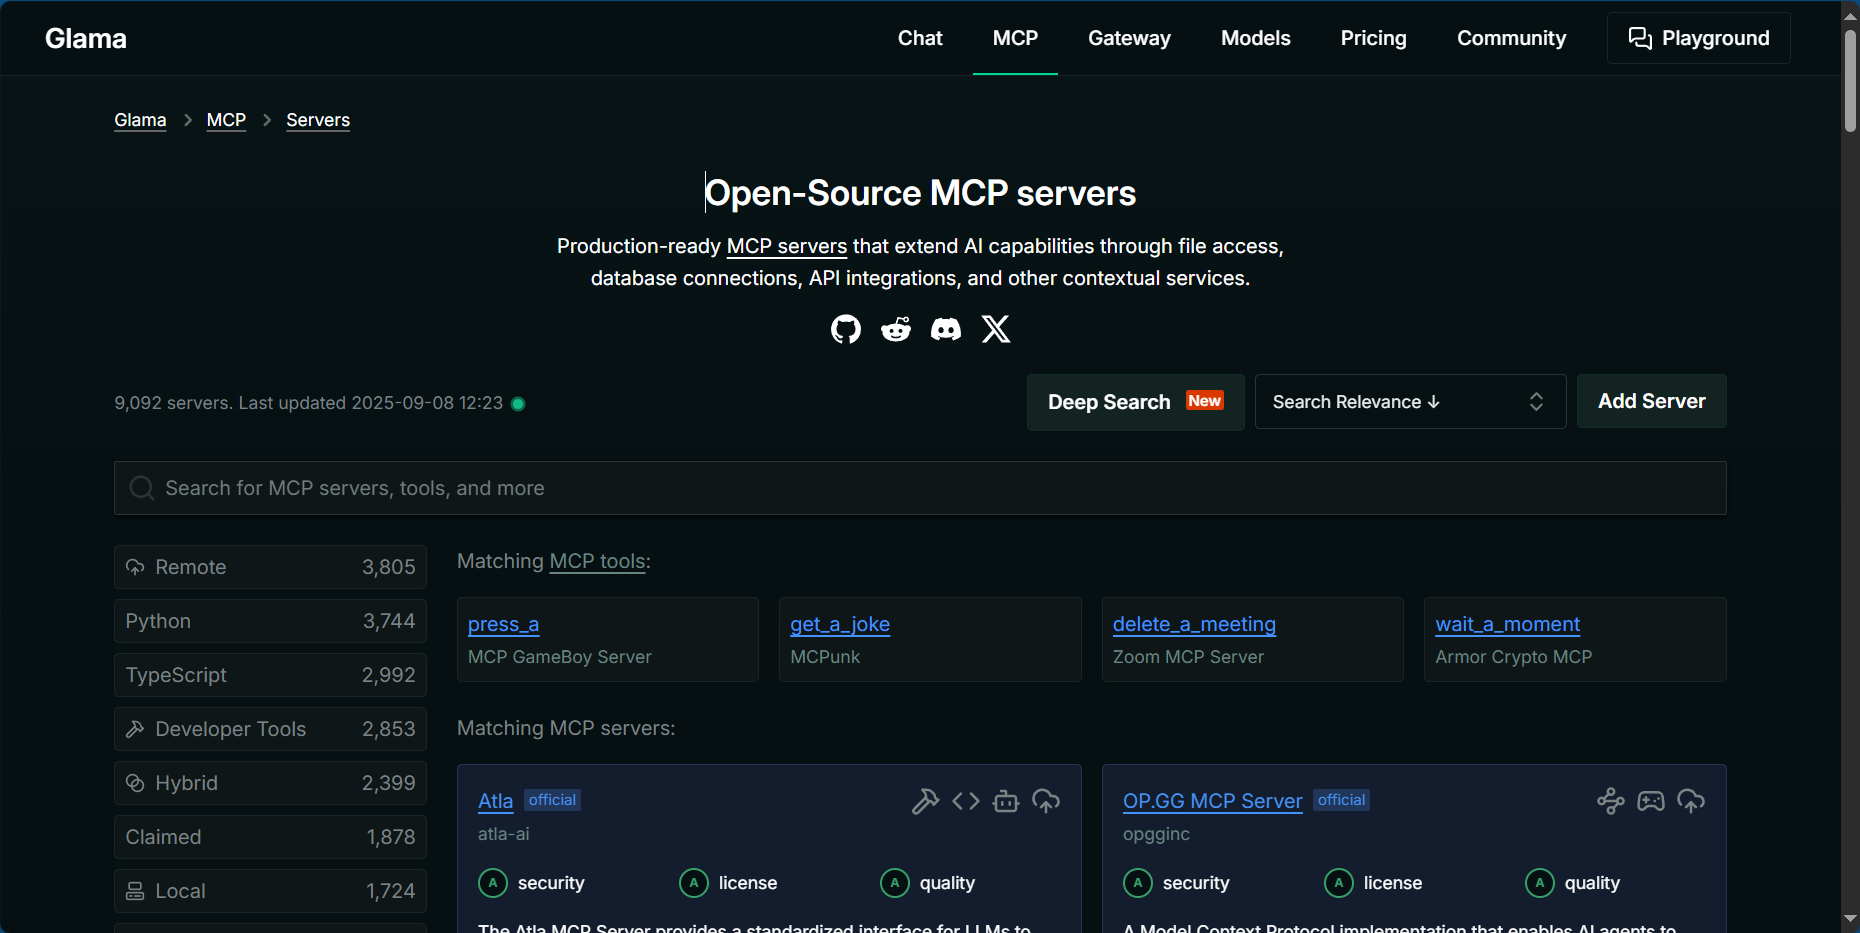Open the OP.GG MCP Server link

click(1213, 801)
